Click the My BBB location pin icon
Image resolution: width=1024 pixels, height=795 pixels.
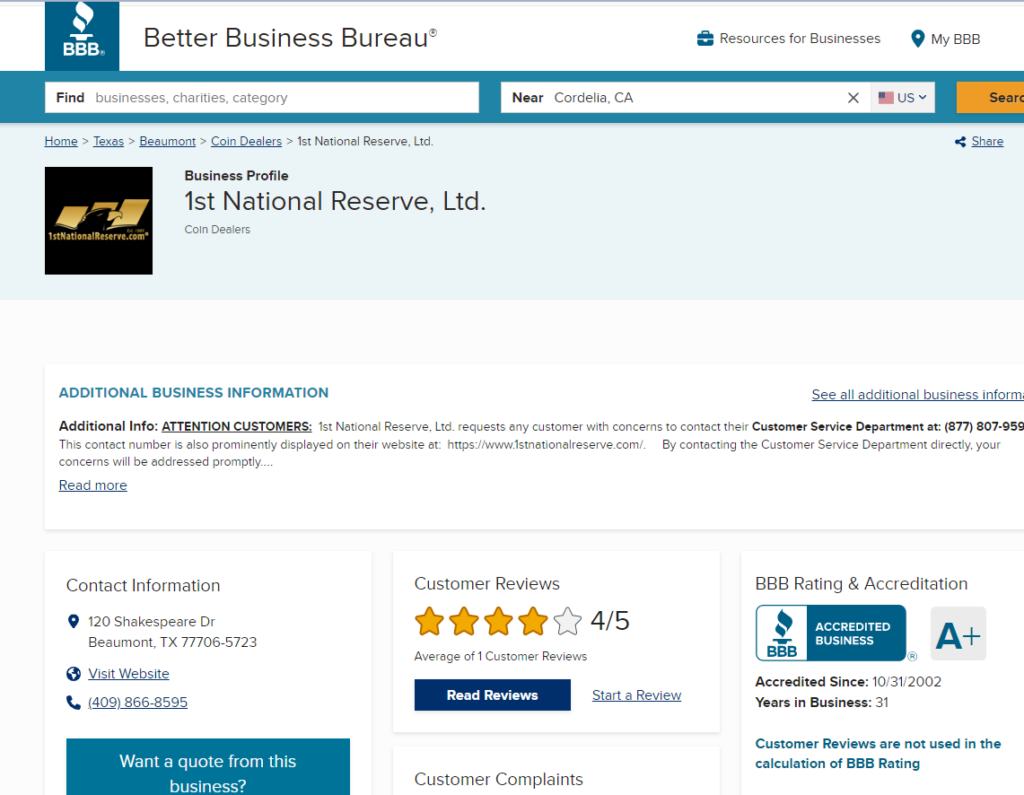(918, 39)
